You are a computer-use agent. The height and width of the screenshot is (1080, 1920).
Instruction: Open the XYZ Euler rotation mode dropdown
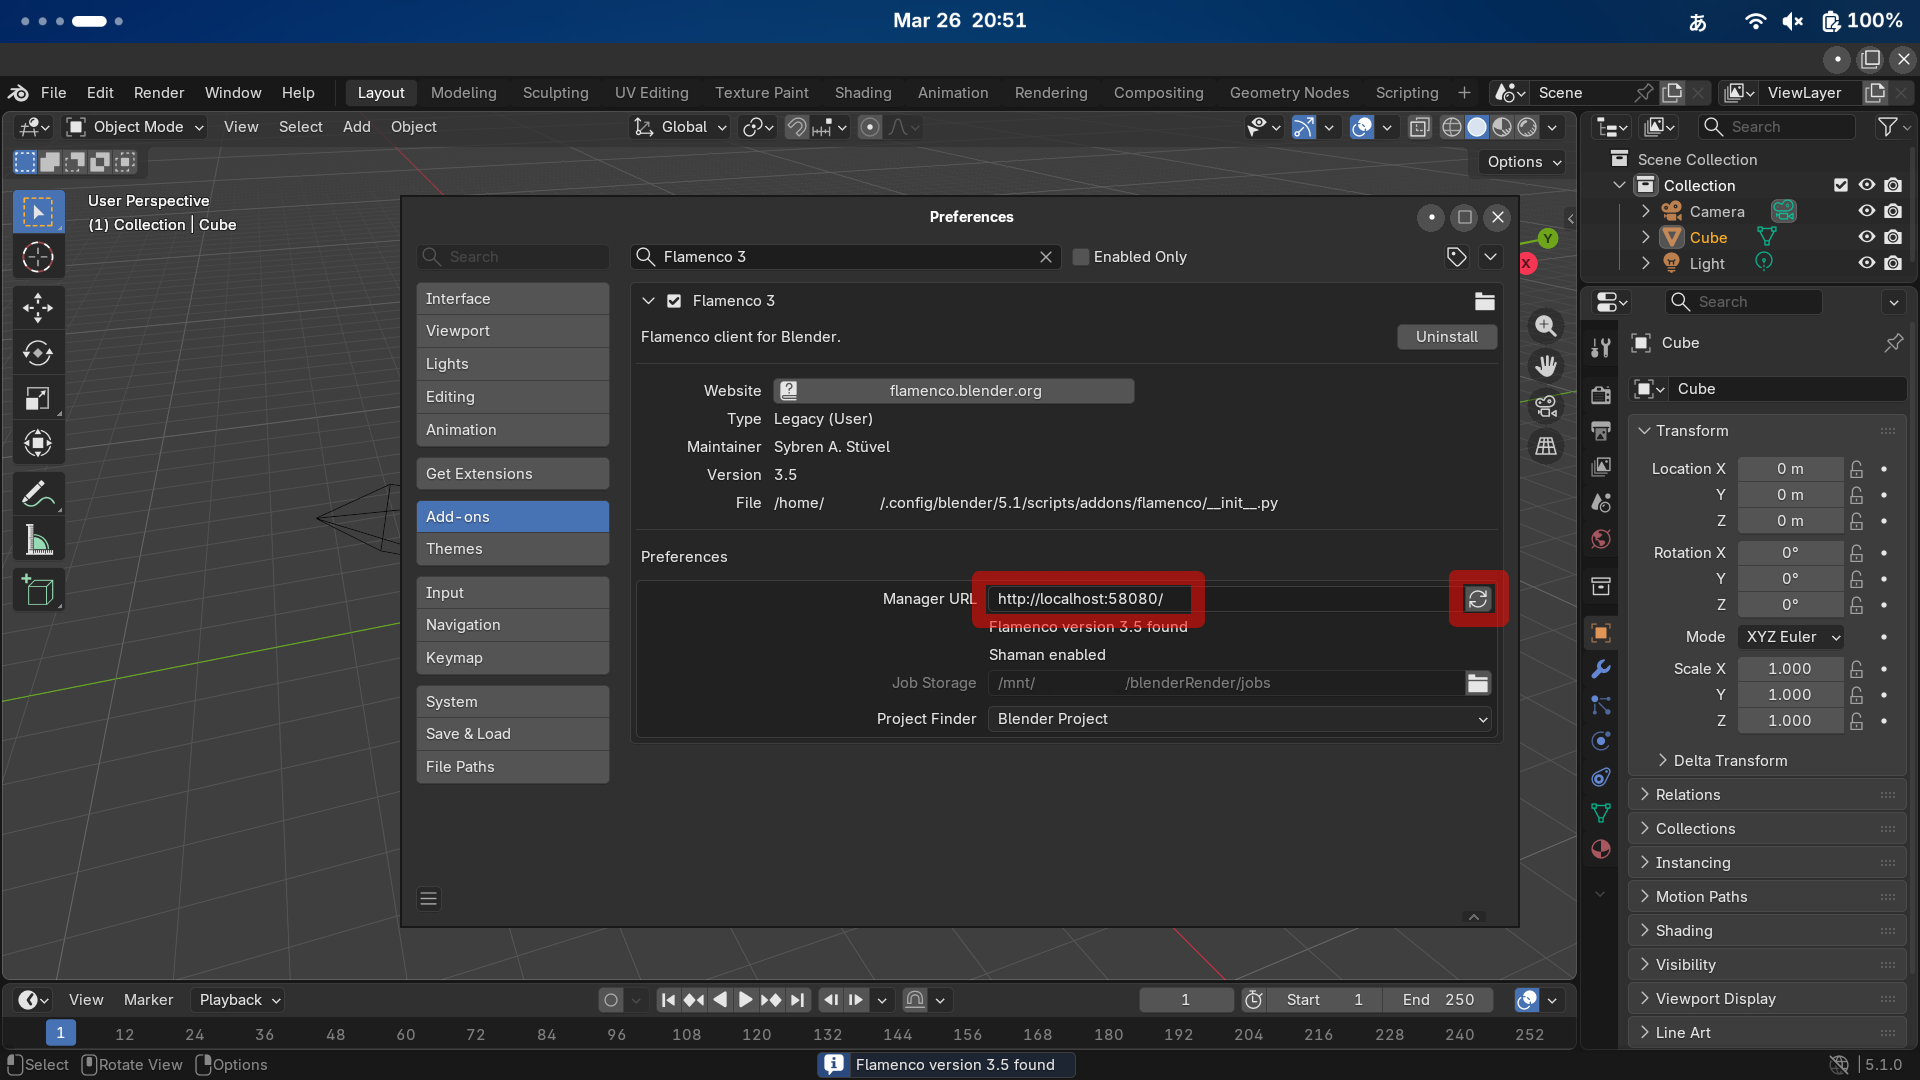click(x=1792, y=637)
